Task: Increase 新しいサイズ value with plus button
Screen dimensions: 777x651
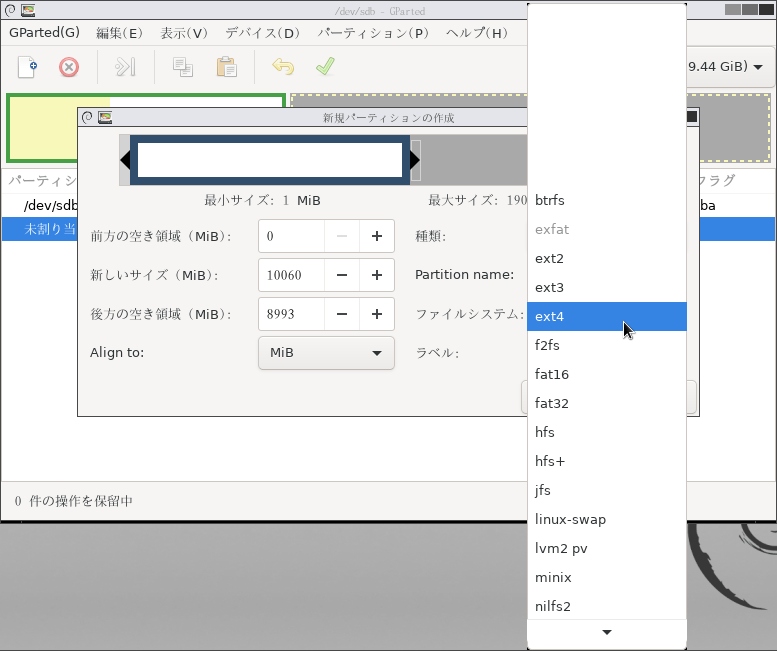Action: point(377,275)
